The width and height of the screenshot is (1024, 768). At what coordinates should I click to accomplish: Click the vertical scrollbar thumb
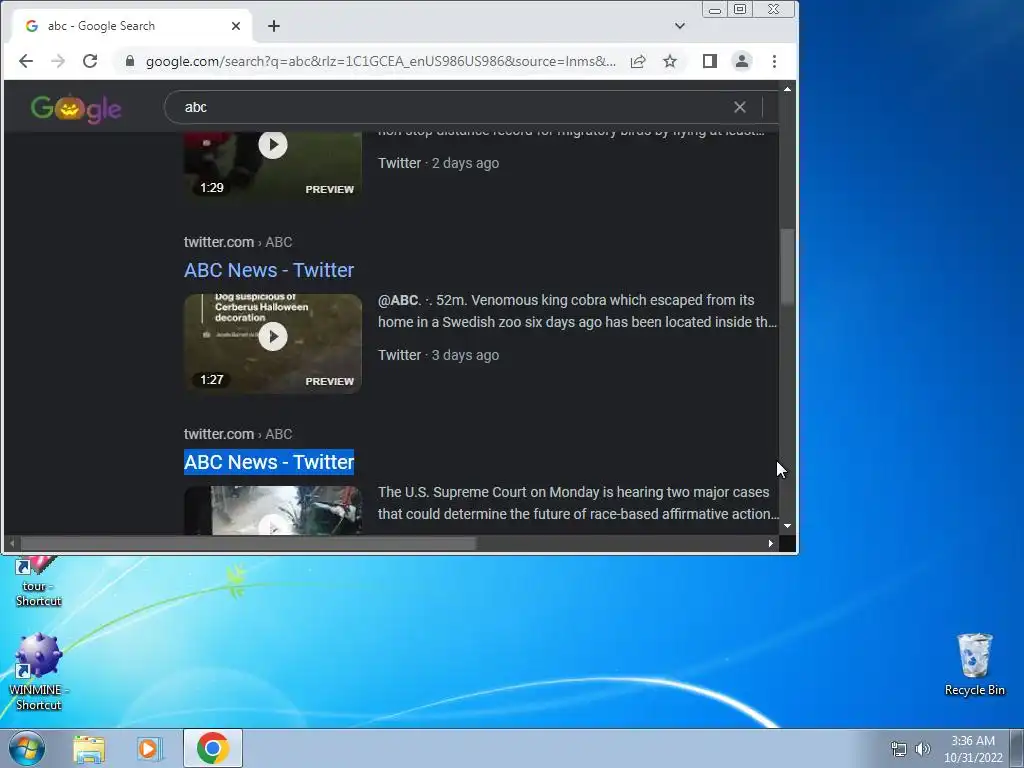(x=788, y=266)
